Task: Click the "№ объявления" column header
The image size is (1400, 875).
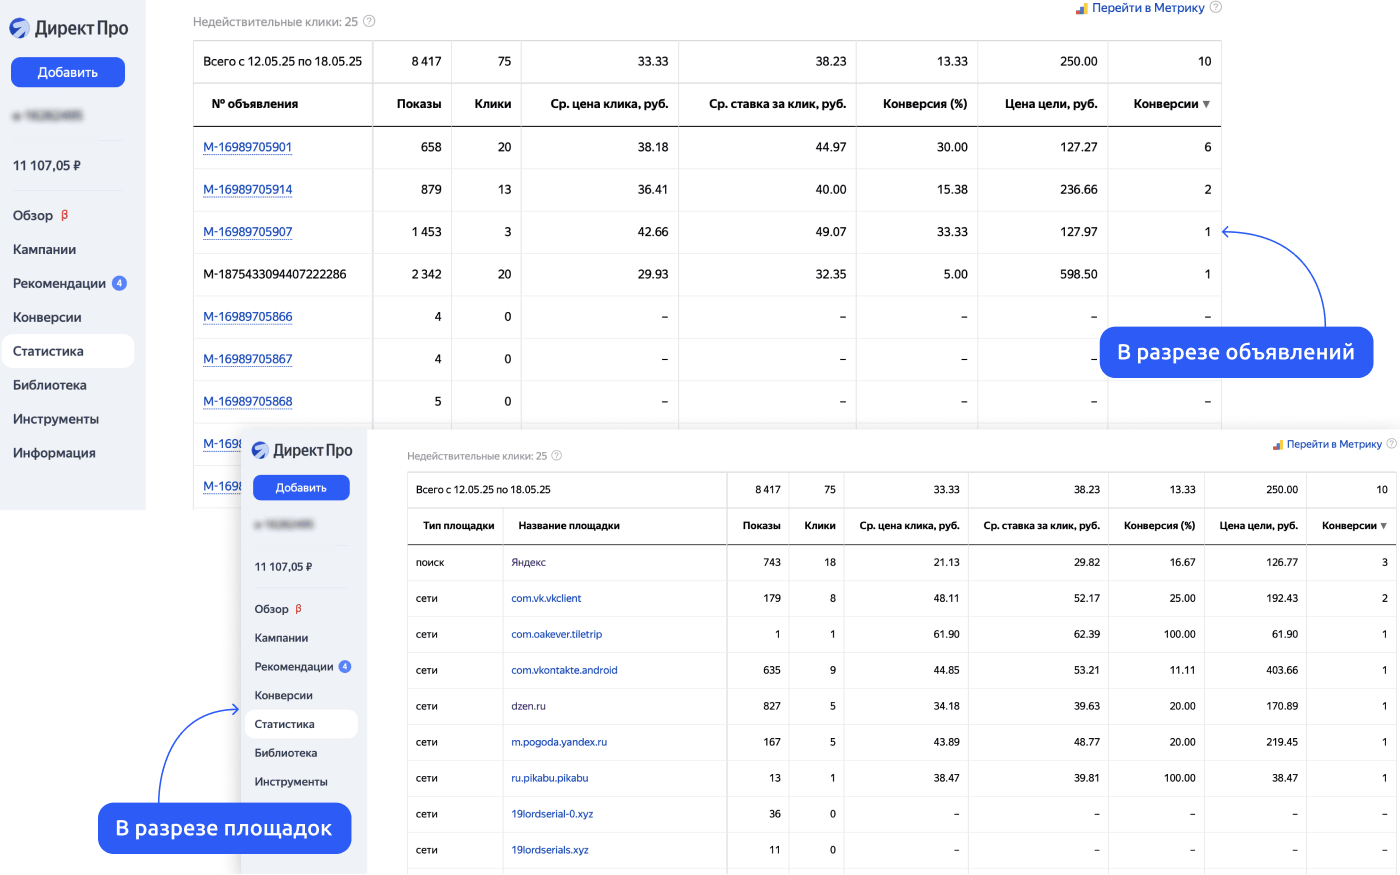Action: [x=254, y=104]
